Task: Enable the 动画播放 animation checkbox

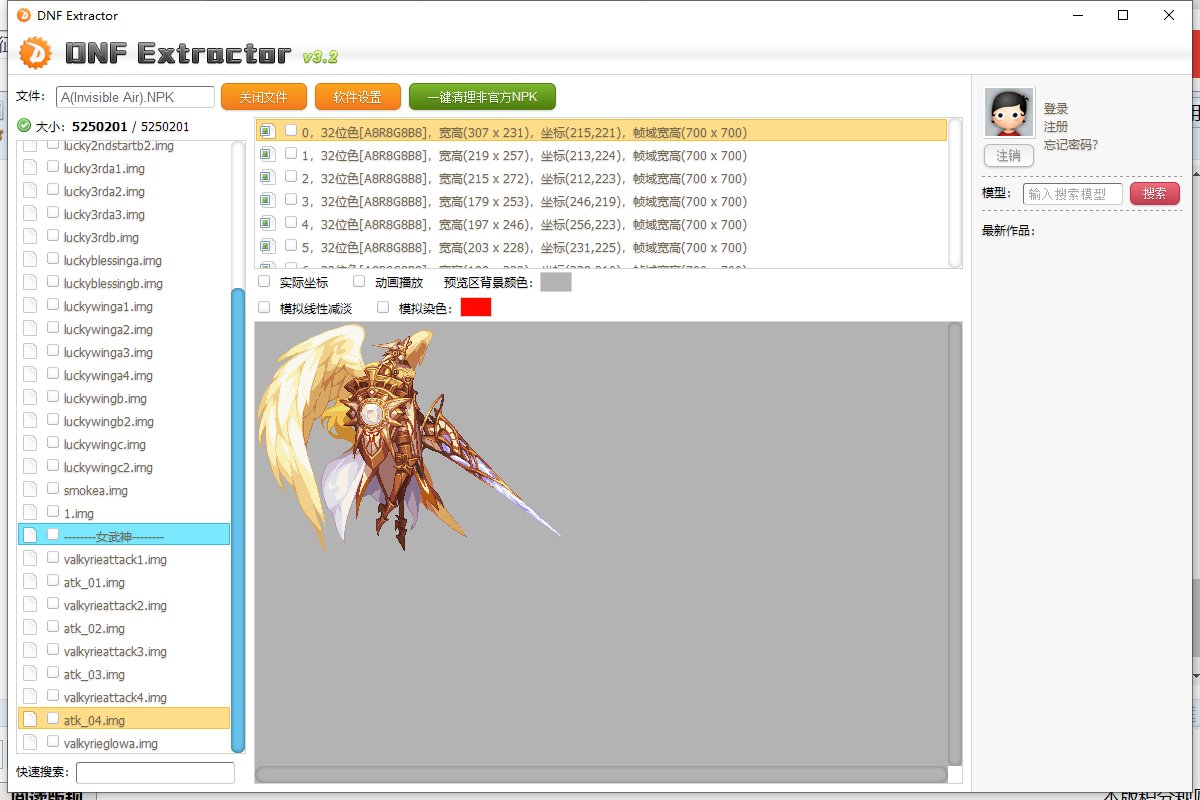Action: coord(359,282)
